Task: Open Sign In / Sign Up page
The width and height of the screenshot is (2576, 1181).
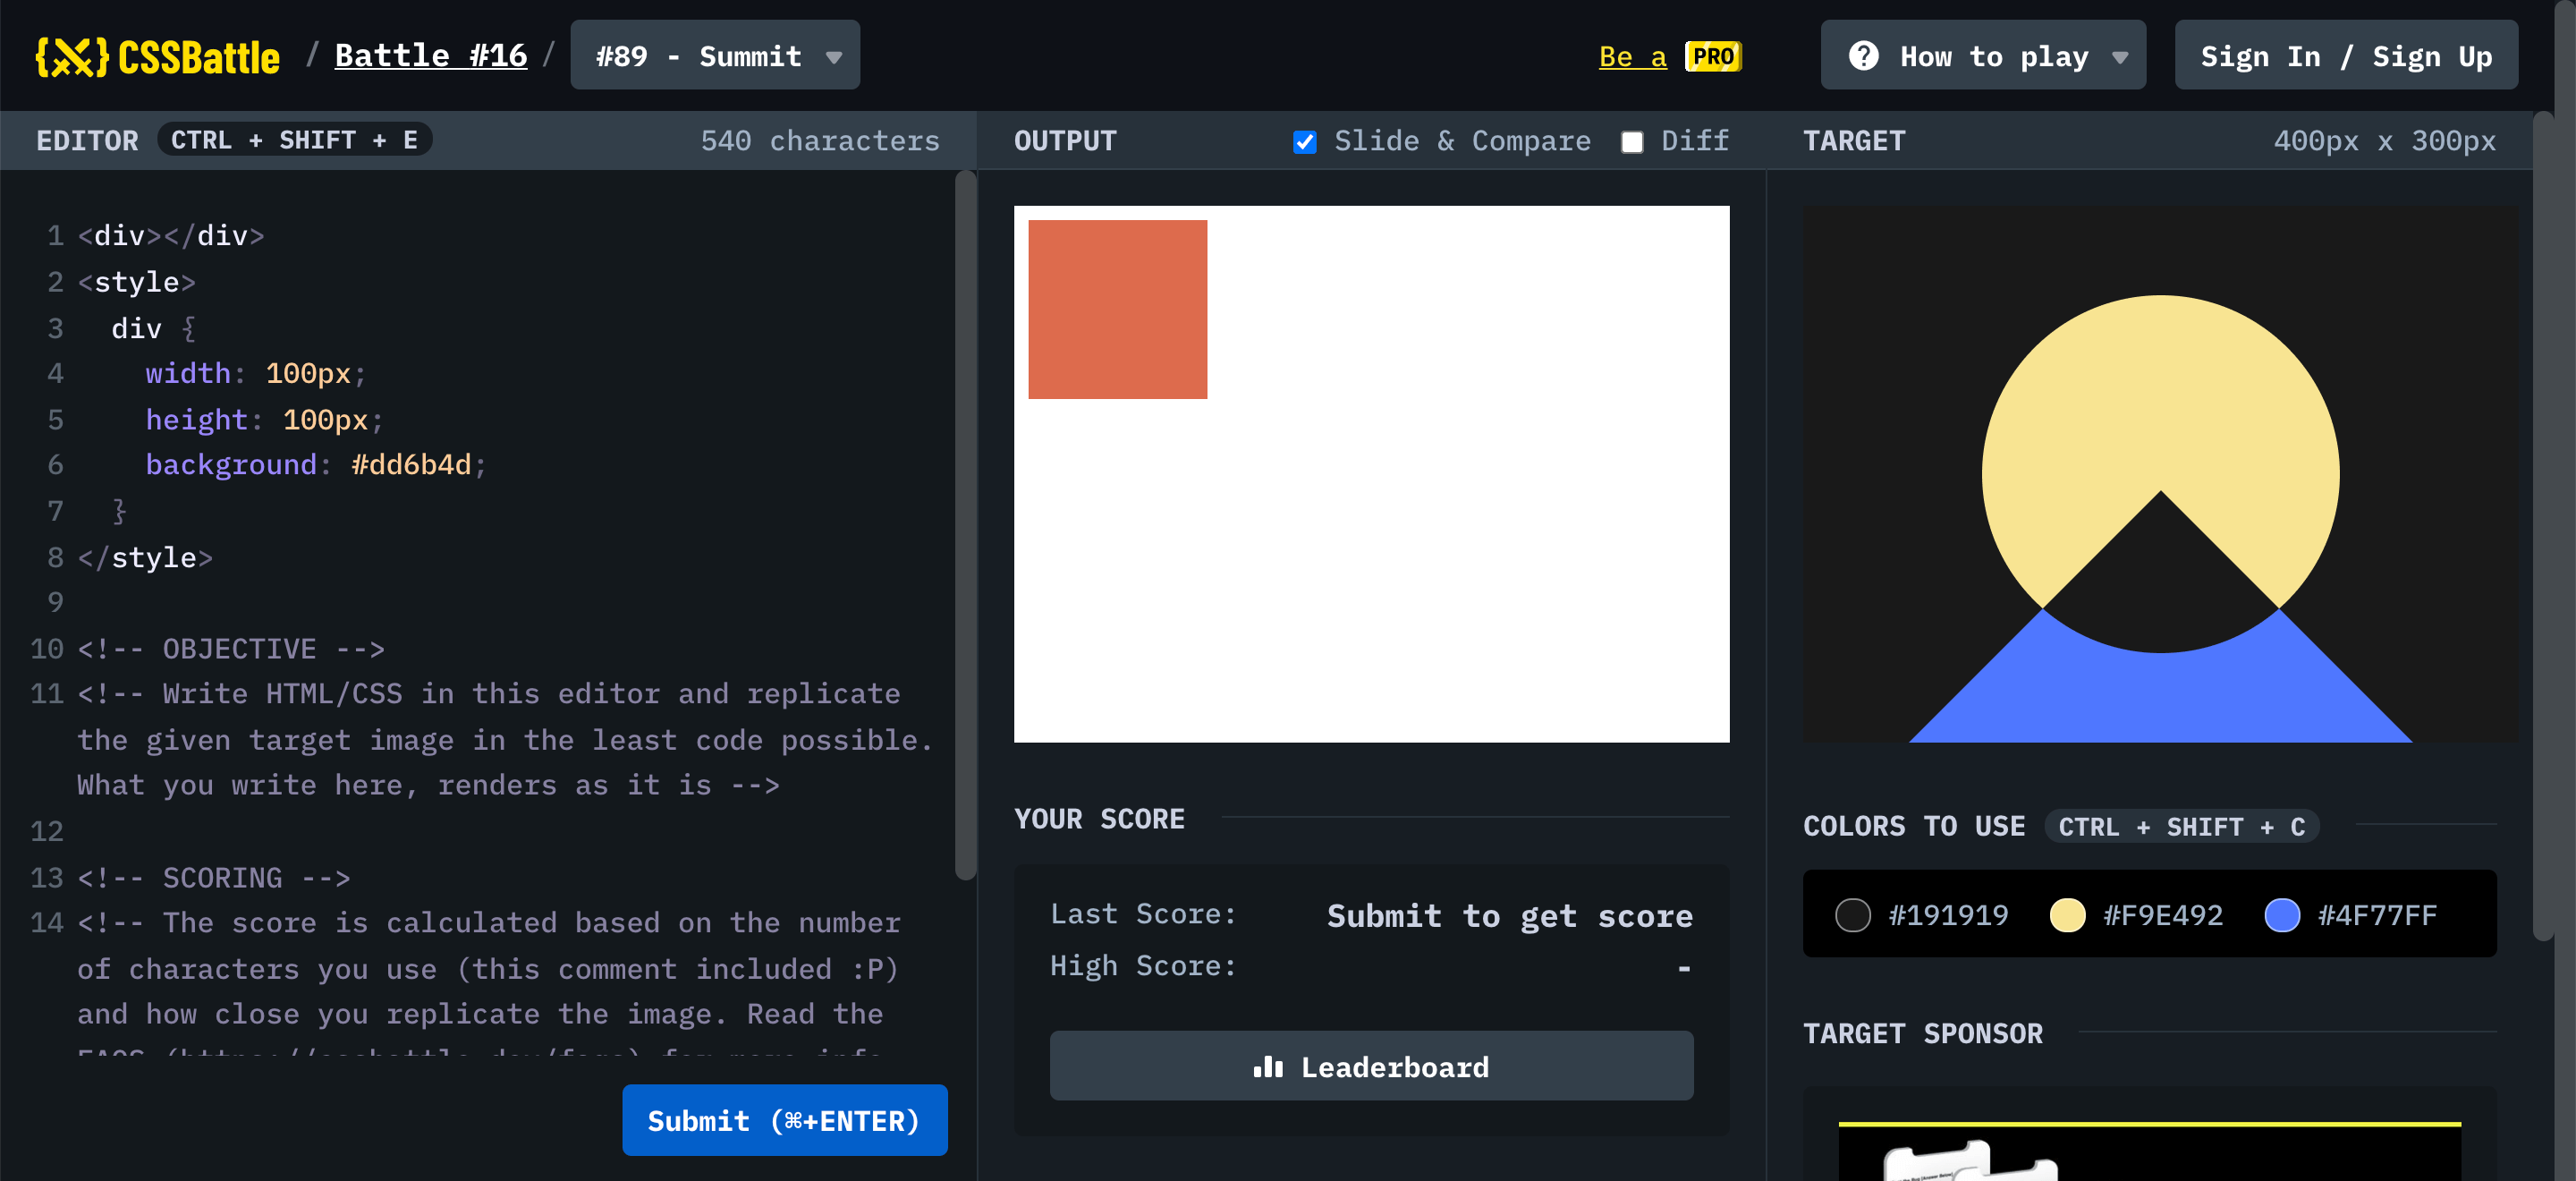Action: (x=2348, y=55)
